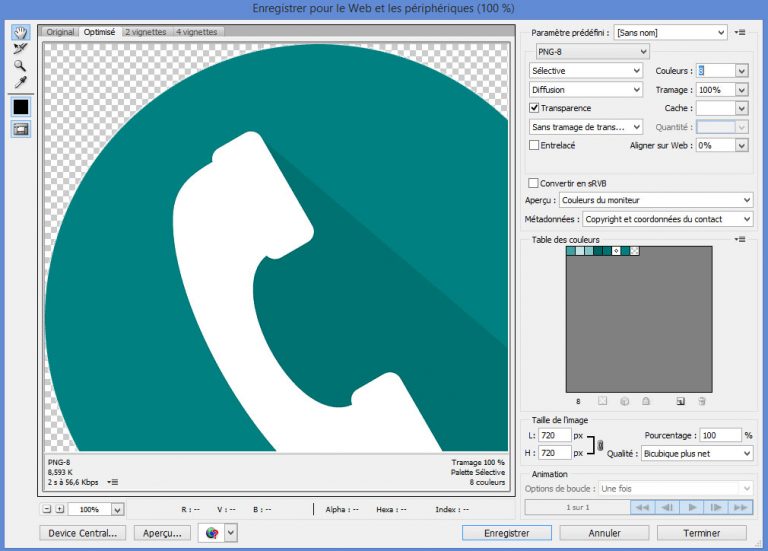Open the Table des couleurs panel menu
The width and height of the screenshot is (768, 551).
pos(740,240)
